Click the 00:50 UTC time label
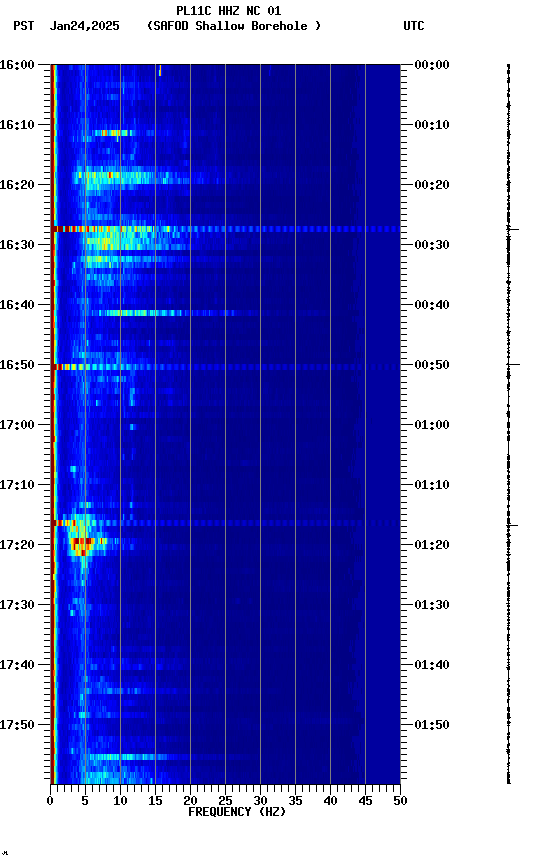Screen dimensions: 552x864 tap(432, 365)
